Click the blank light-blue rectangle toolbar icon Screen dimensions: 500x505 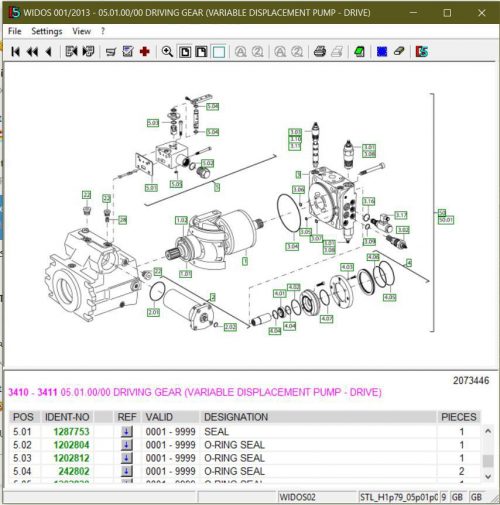tap(219, 52)
